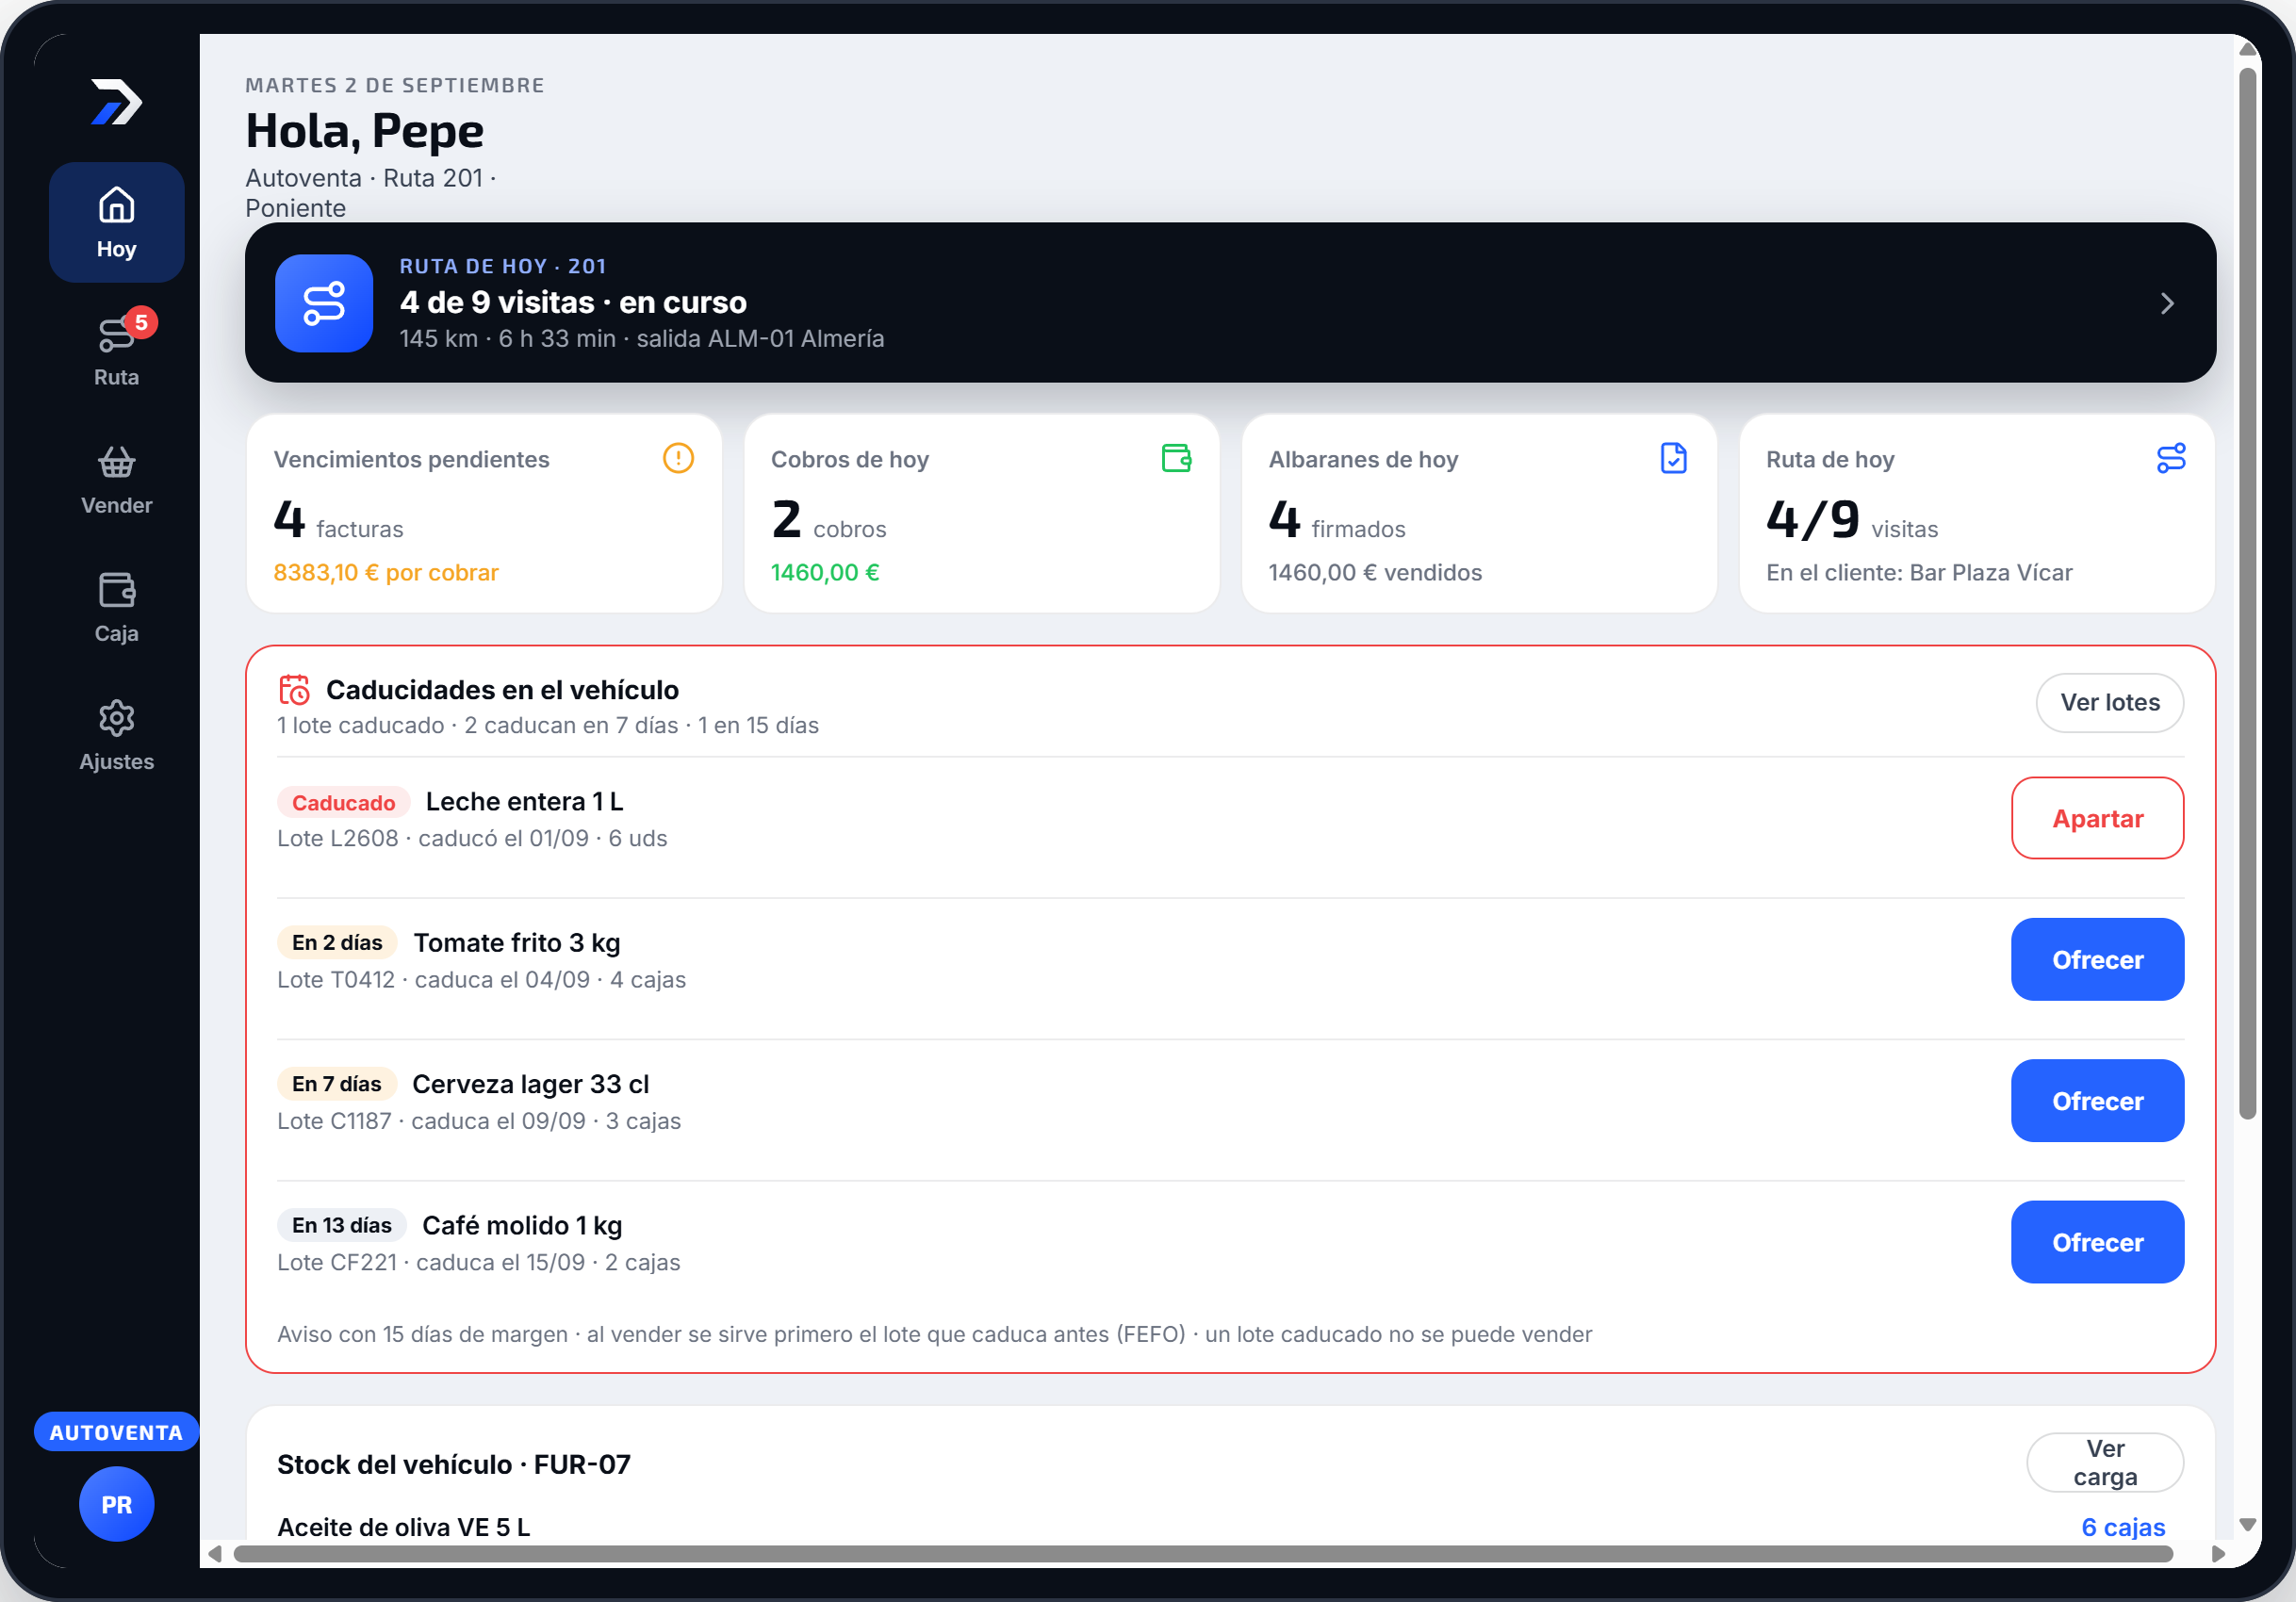Click Ofrecer for Café molido 1 kg
Screen dimensions: 2296x1602
(2097, 1241)
